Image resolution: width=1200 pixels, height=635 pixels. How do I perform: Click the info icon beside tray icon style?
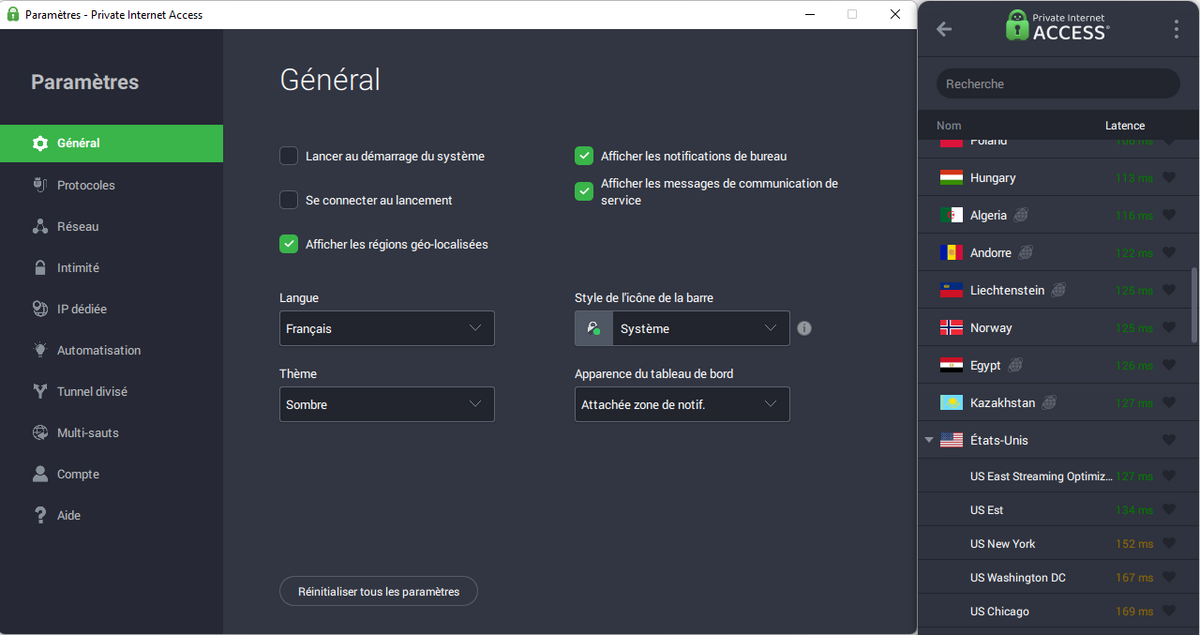(804, 328)
